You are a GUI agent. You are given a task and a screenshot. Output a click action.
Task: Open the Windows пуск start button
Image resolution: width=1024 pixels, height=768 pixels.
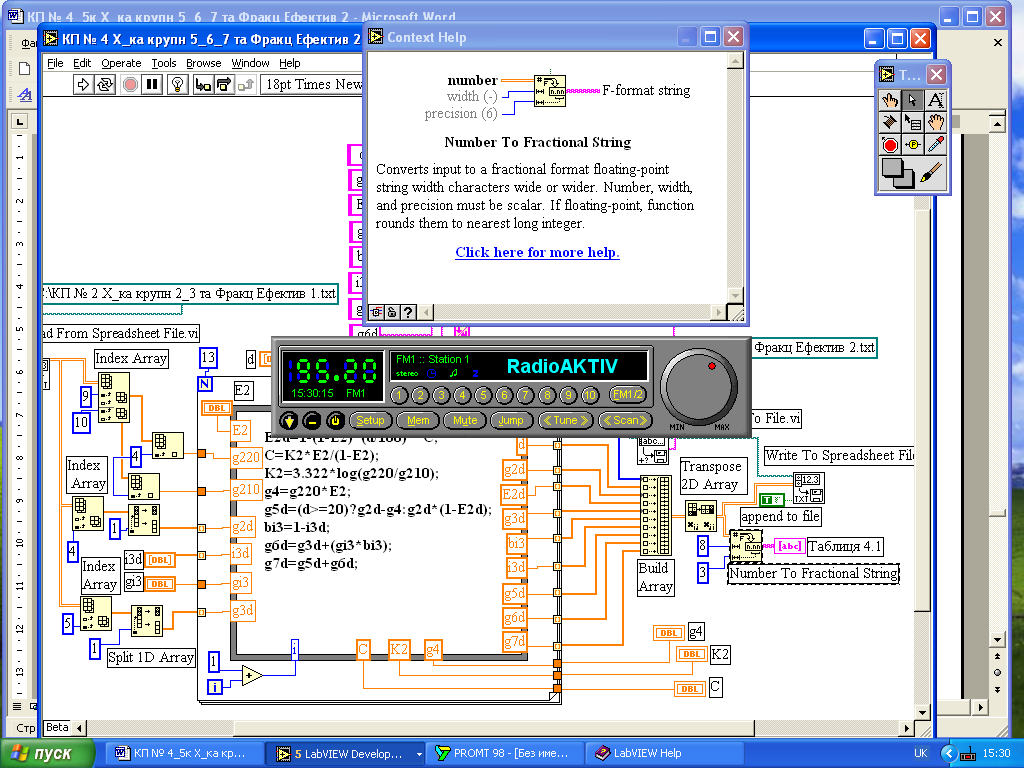pos(48,754)
